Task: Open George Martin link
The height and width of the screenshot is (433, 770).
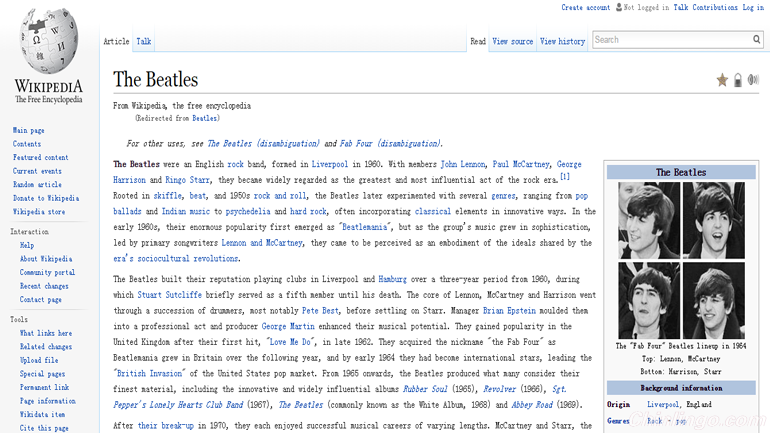Action: (288, 326)
